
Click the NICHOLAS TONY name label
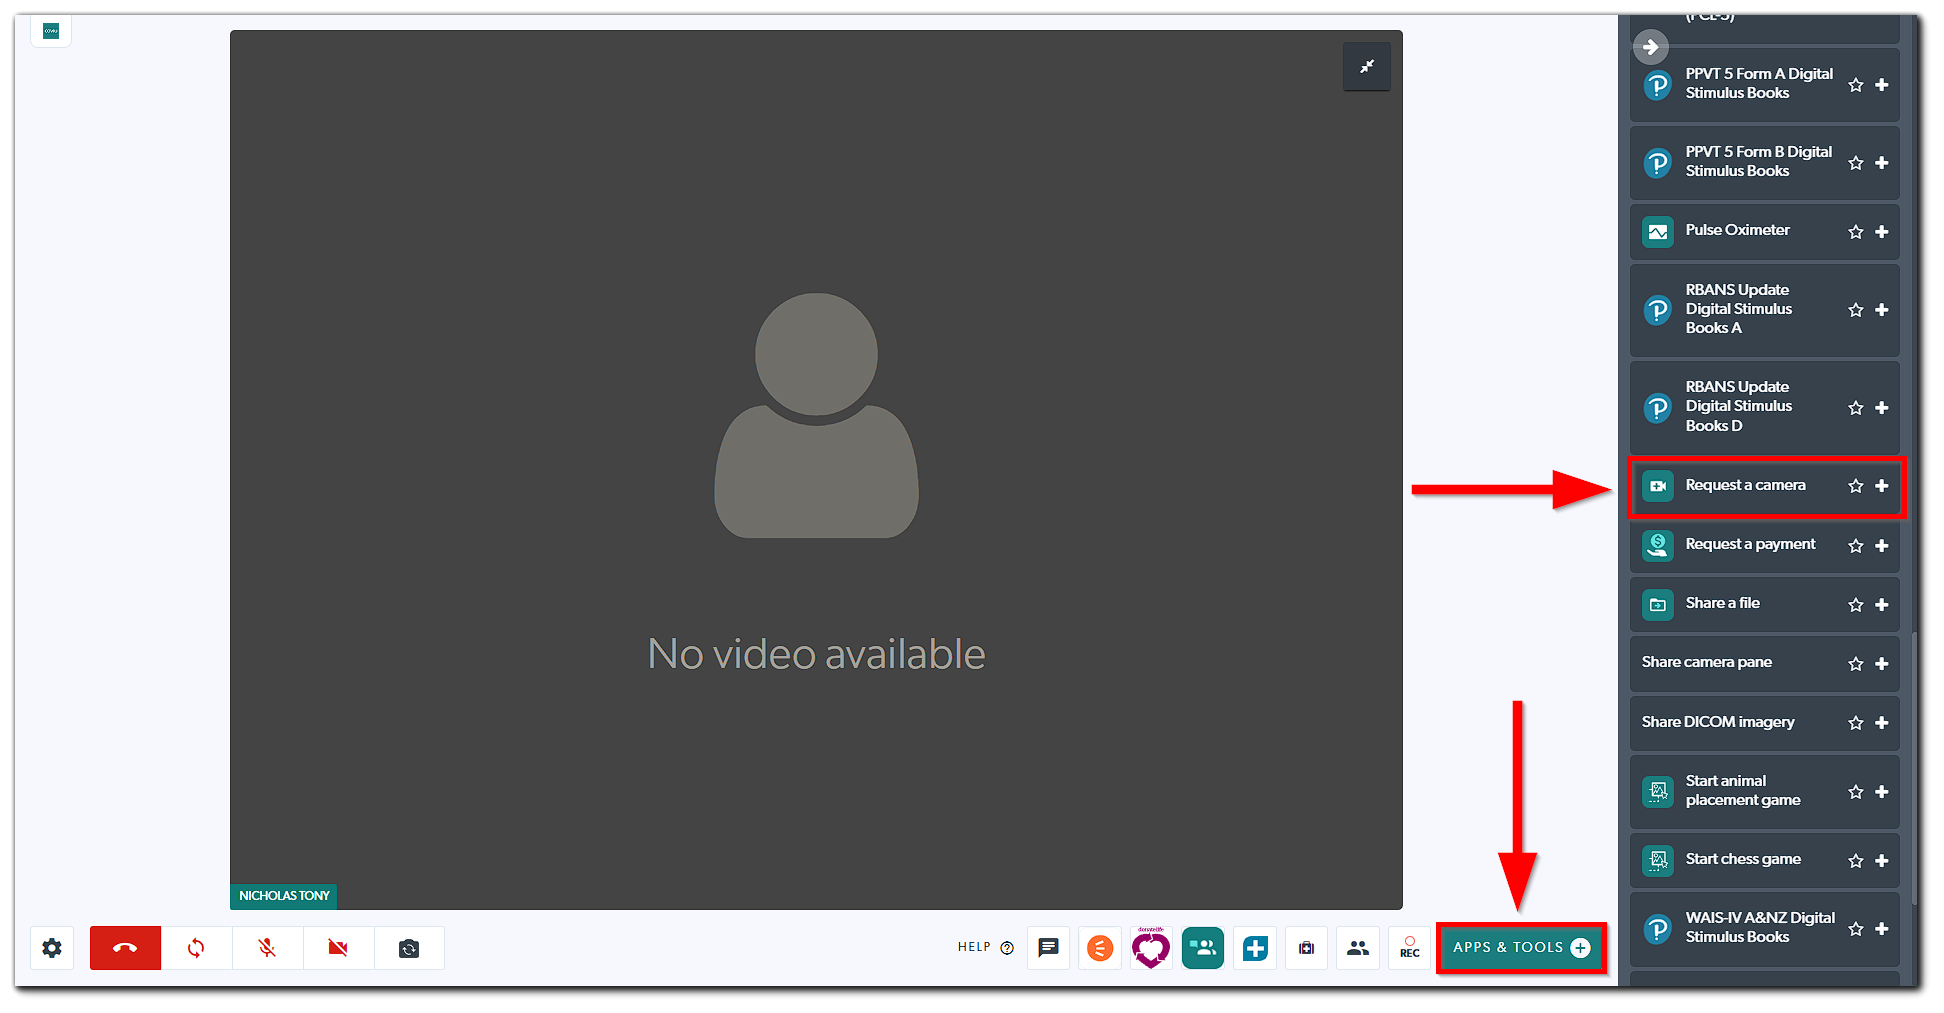click(284, 896)
